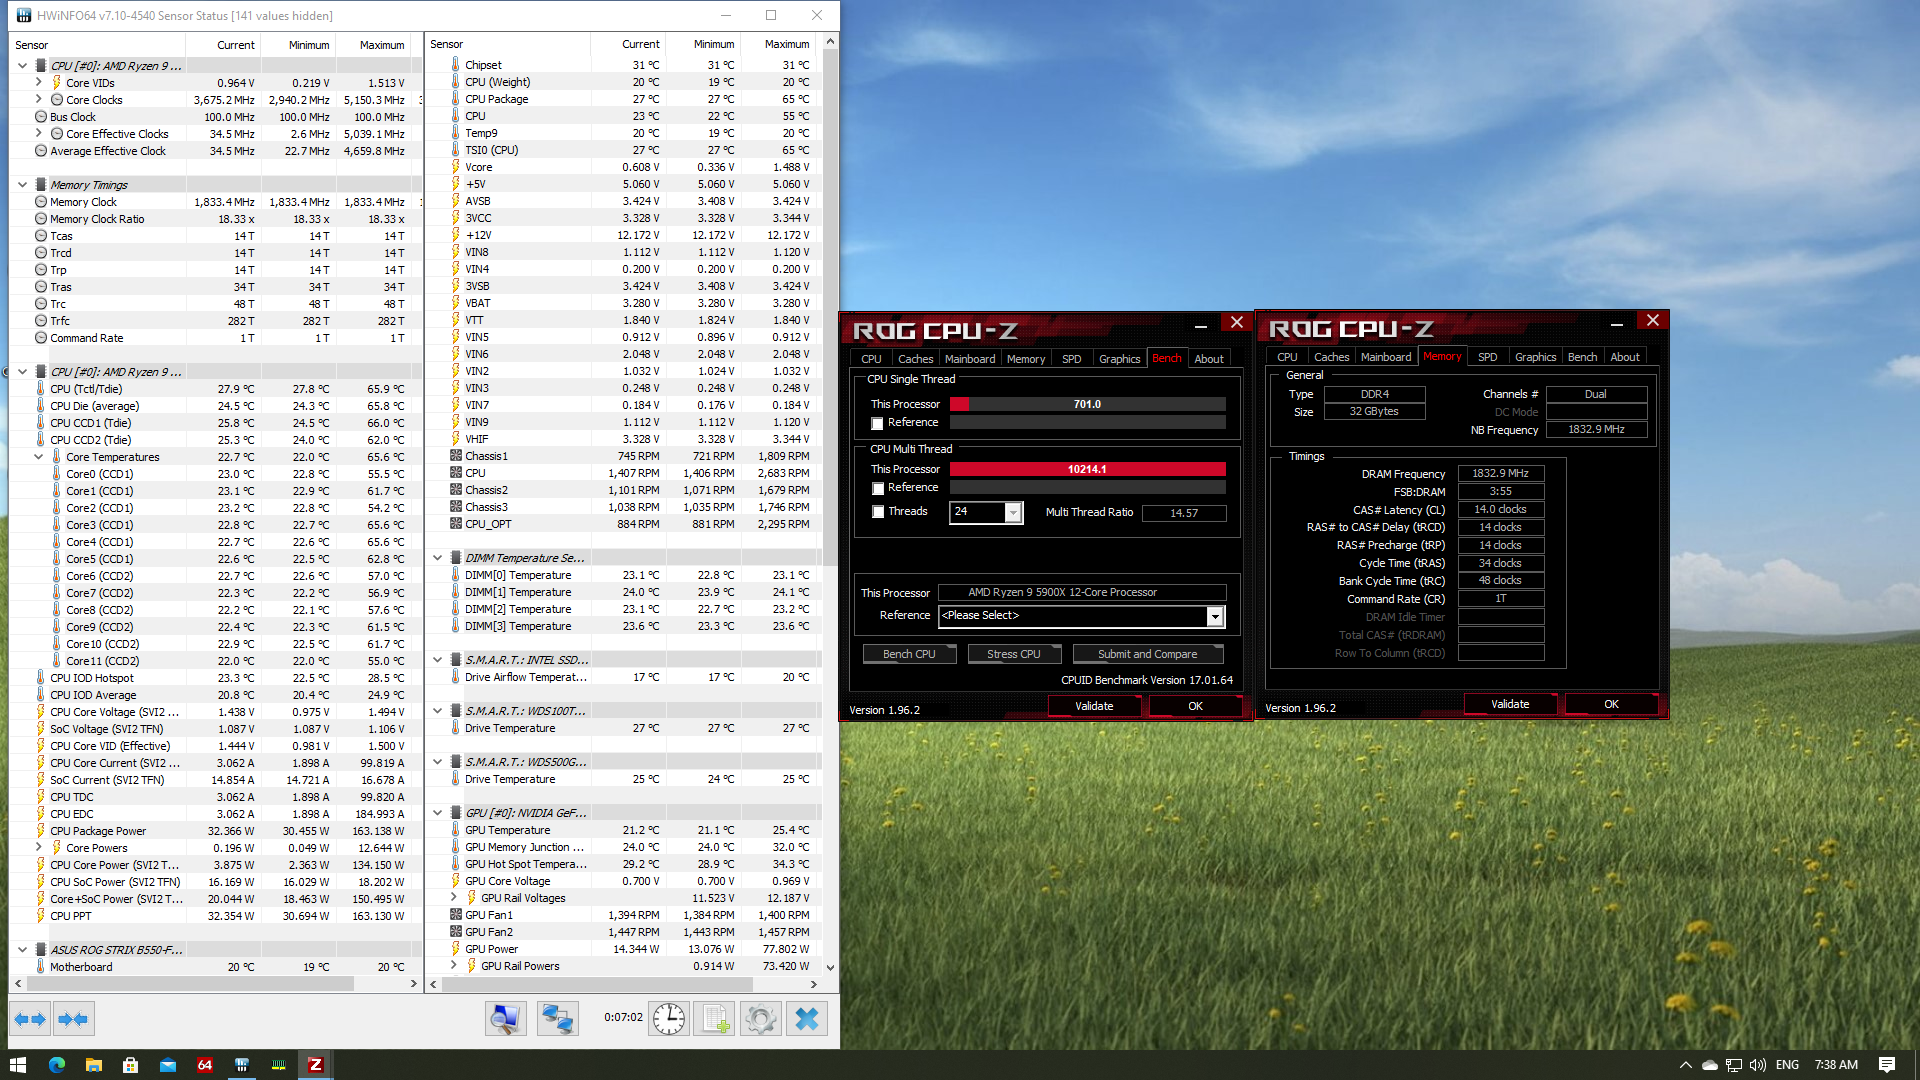Collapse the Memory Timings group
The image size is (1920, 1080).
(x=23, y=185)
